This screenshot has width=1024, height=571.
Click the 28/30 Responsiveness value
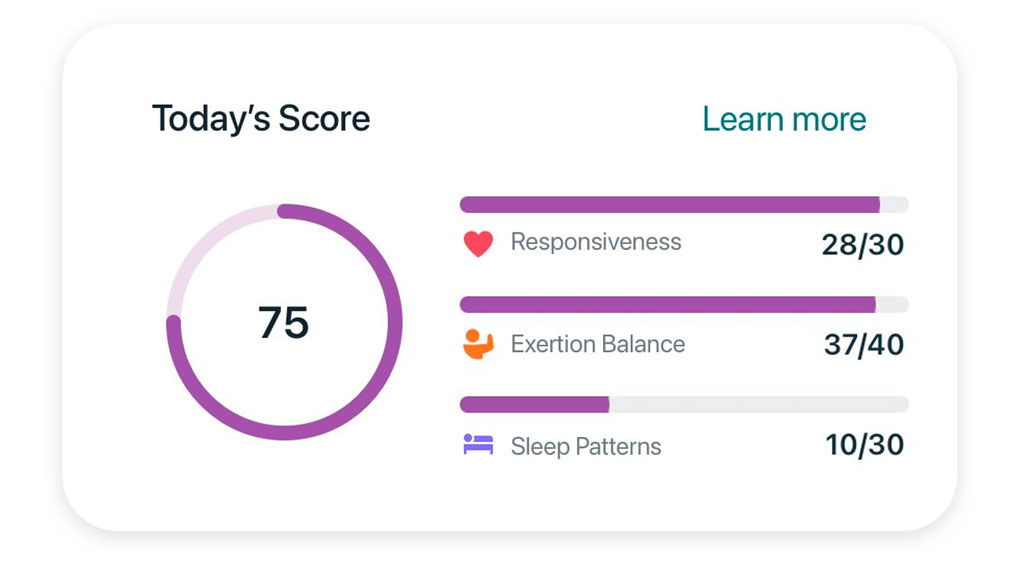[862, 244]
